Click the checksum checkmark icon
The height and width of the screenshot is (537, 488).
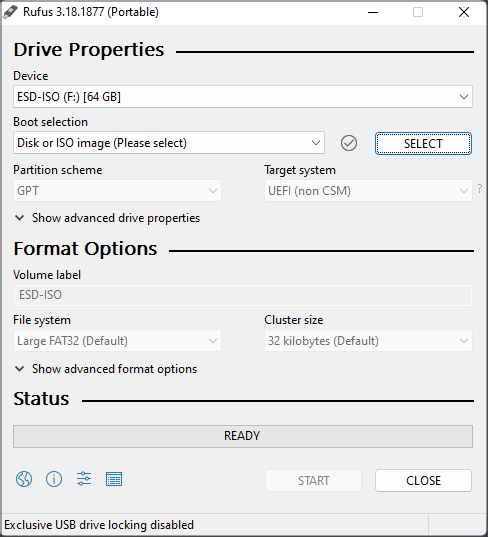tap(349, 143)
